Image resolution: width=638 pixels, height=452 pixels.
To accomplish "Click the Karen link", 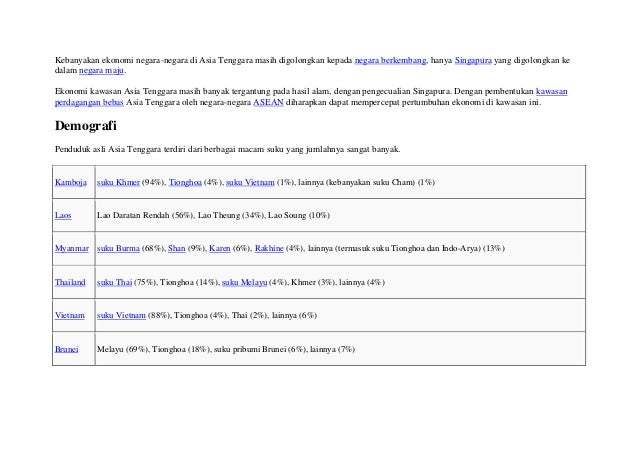I will click(220, 248).
